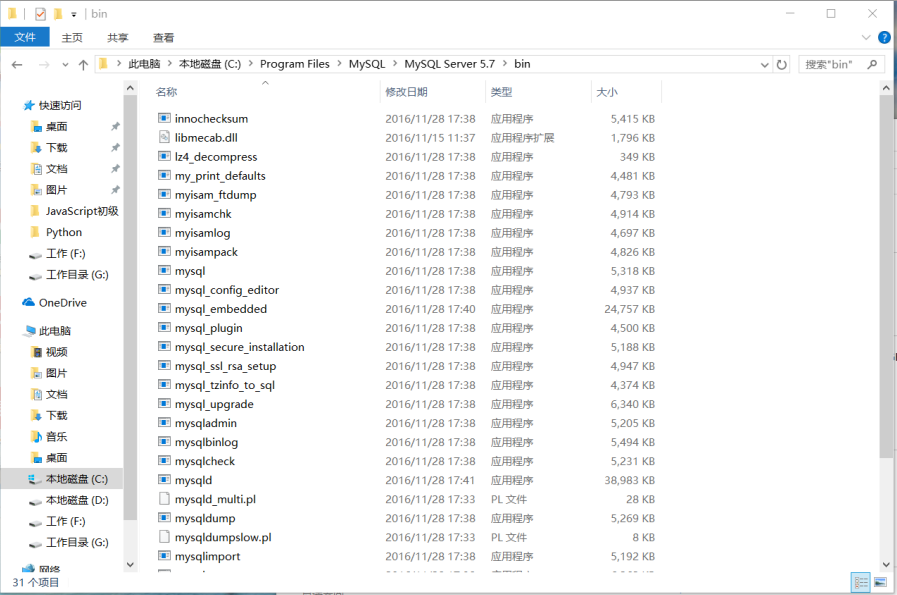
Task: Click the libmecab.dll file icon
Action: point(165,137)
